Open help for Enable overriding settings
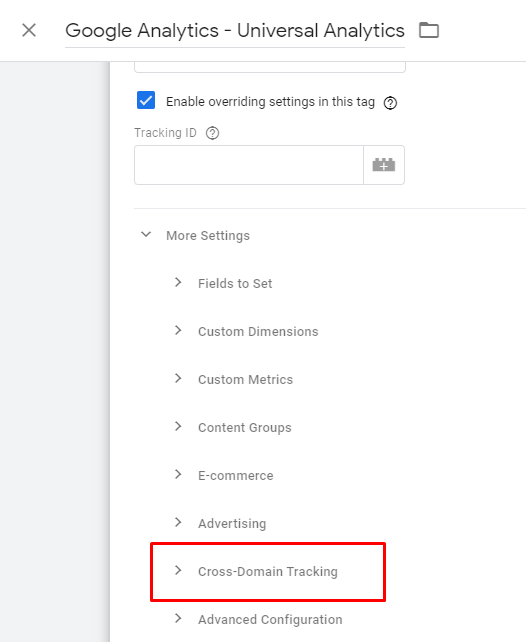The image size is (526, 642). (390, 103)
